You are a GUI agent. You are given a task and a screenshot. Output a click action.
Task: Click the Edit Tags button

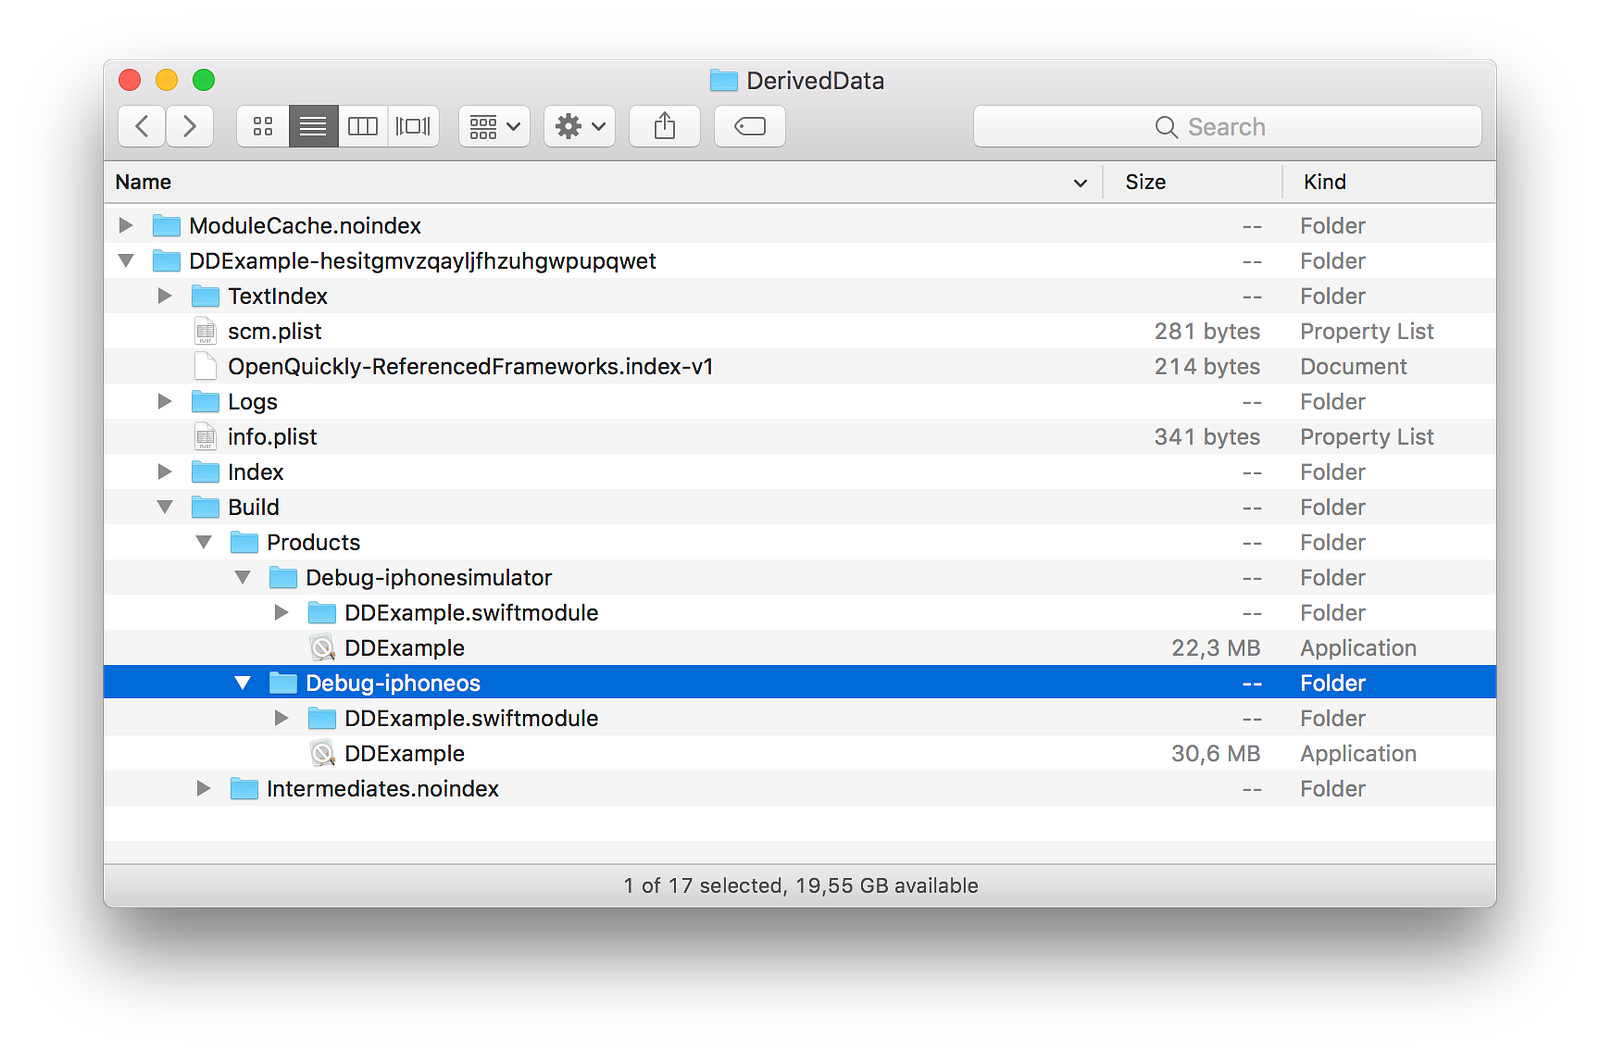coord(750,126)
